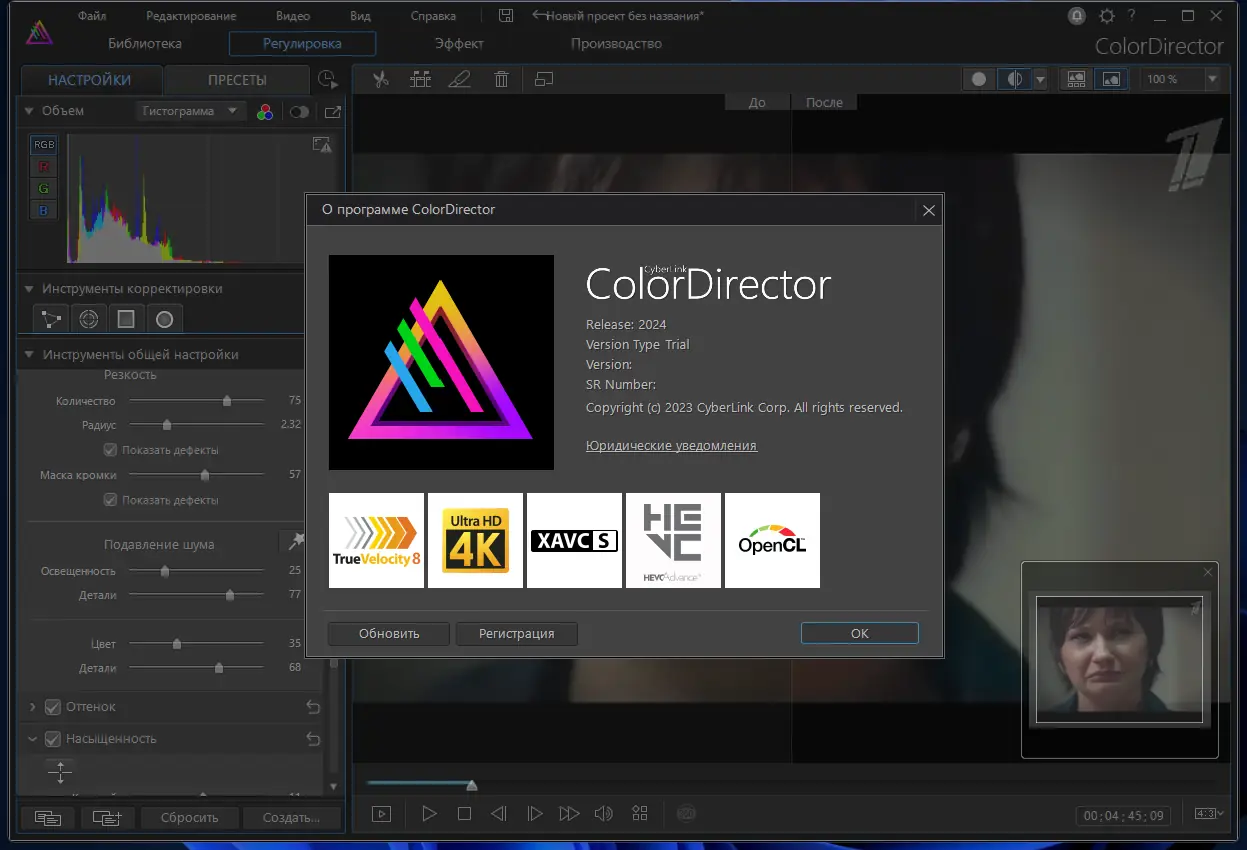The width and height of the screenshot is (1247, 850).
Task: Collapse Инструменты корректировки section
Action: click(x=29, y=289)
